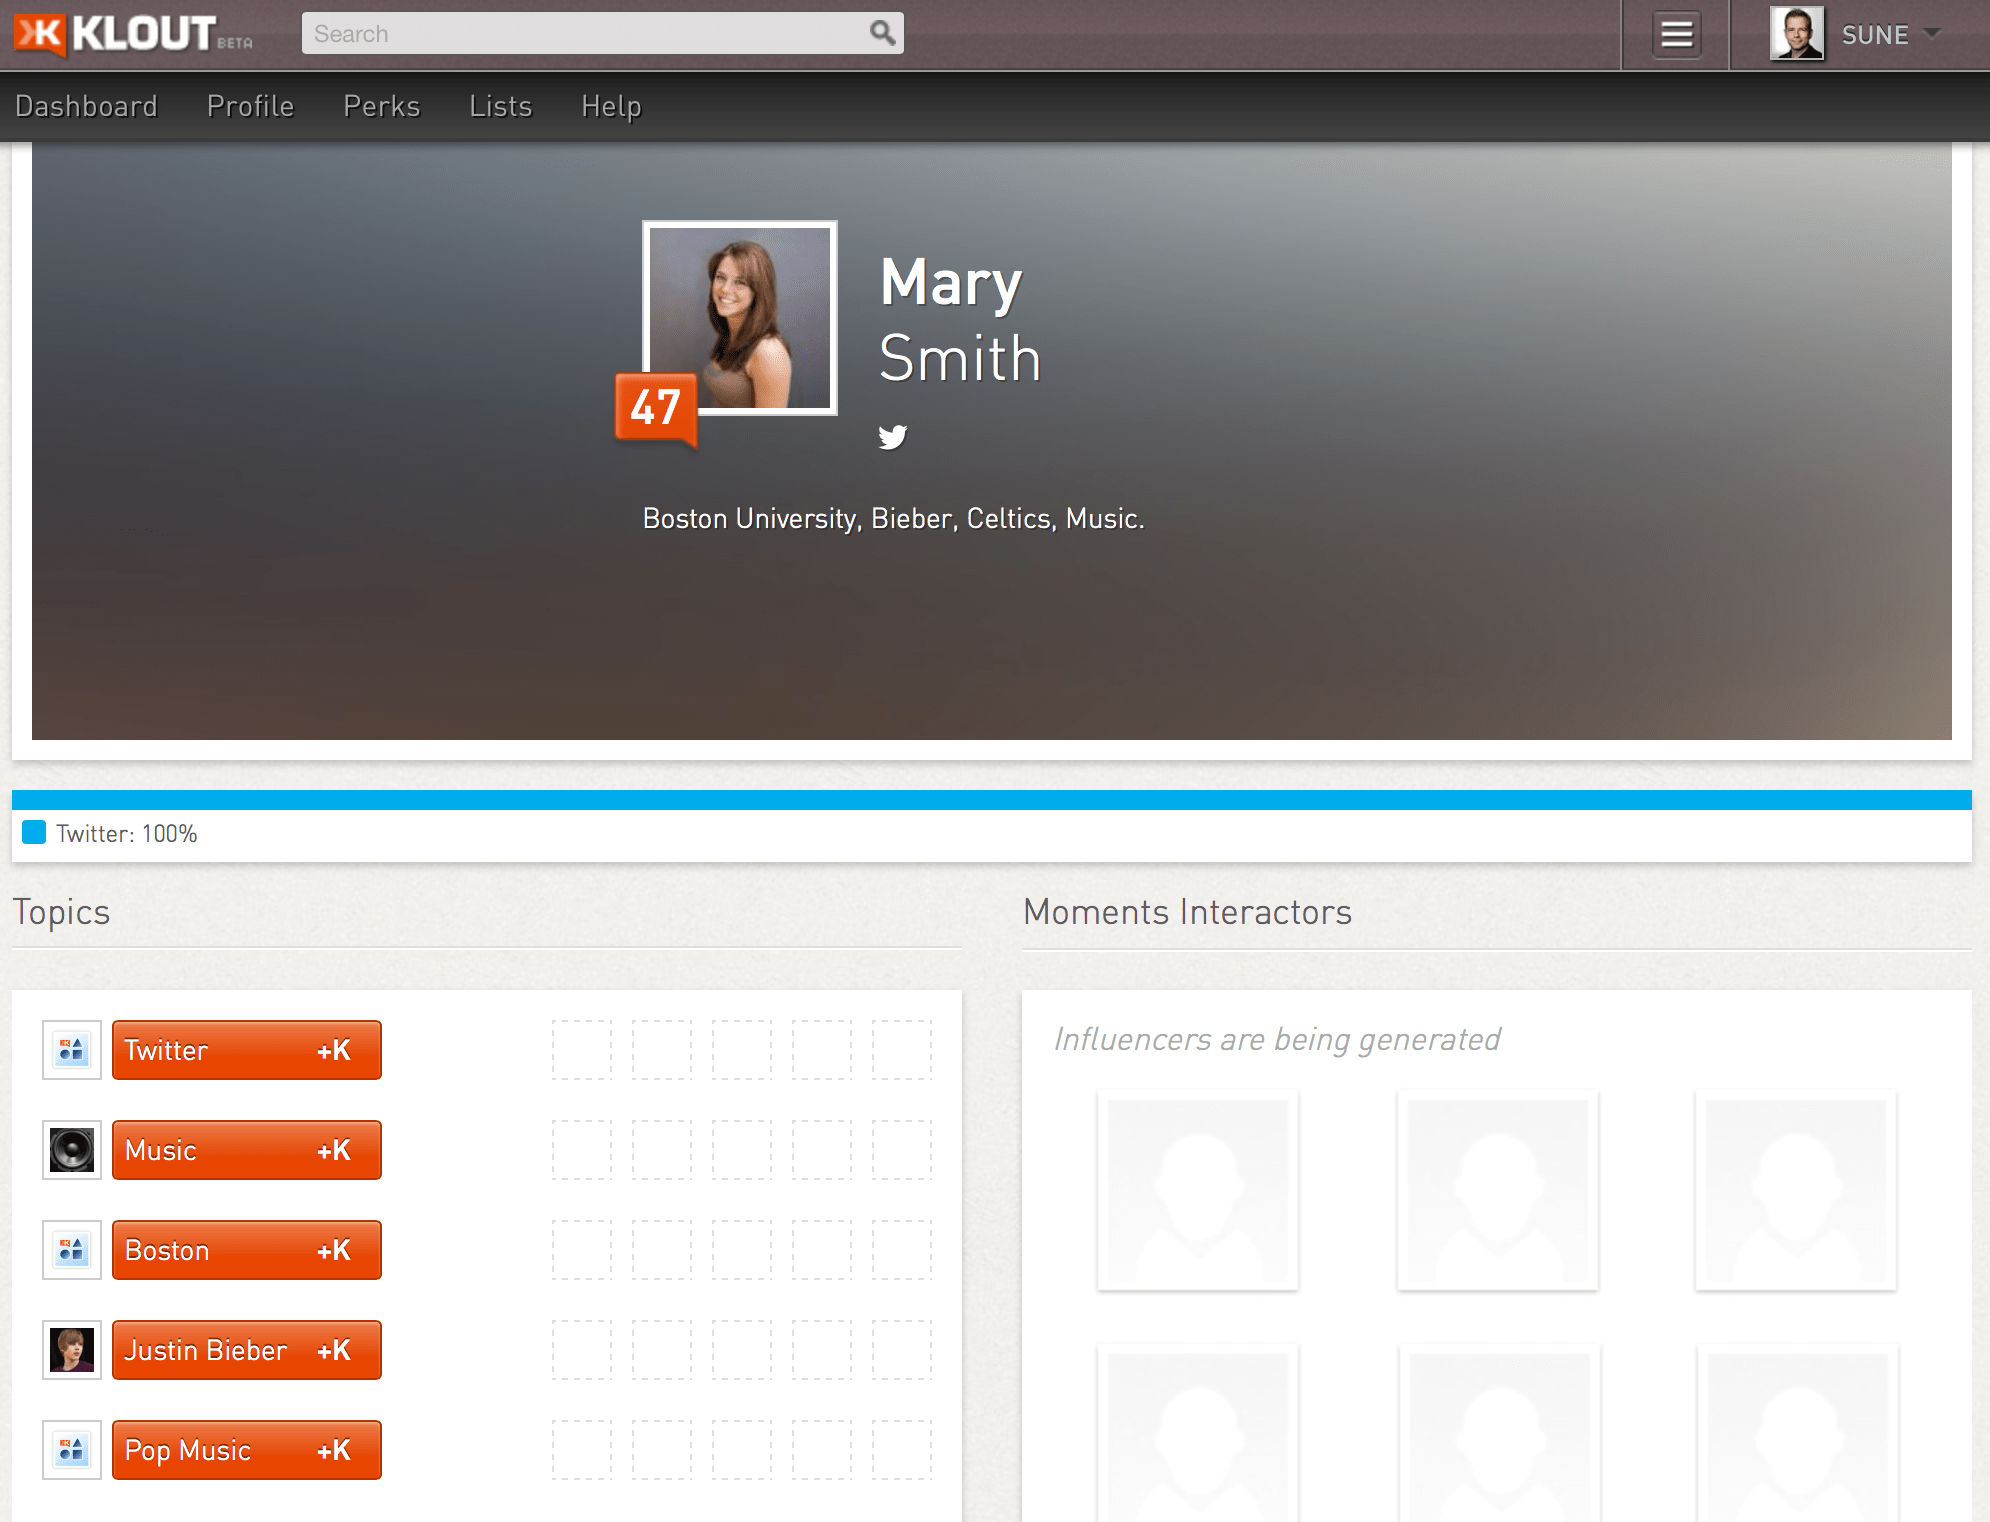Image resolution: width=1990 pixels, height=1522 pixels.
Task: Open the hamburger menu in the top bar
Action: tap(1676, 33)
